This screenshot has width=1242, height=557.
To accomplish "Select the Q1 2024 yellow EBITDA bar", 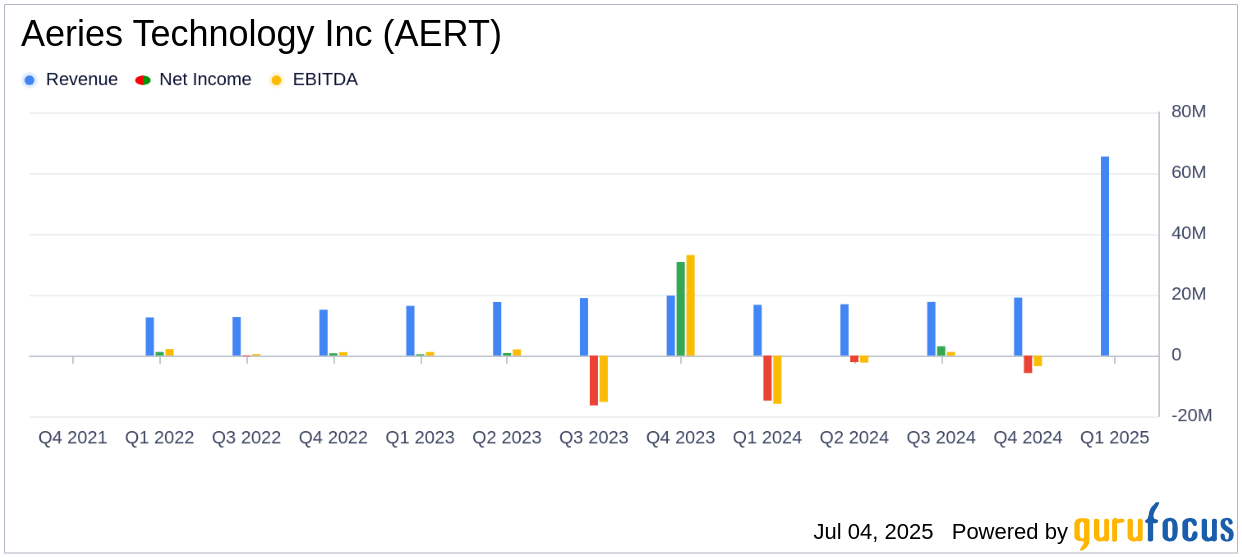I will pos(777,380).
